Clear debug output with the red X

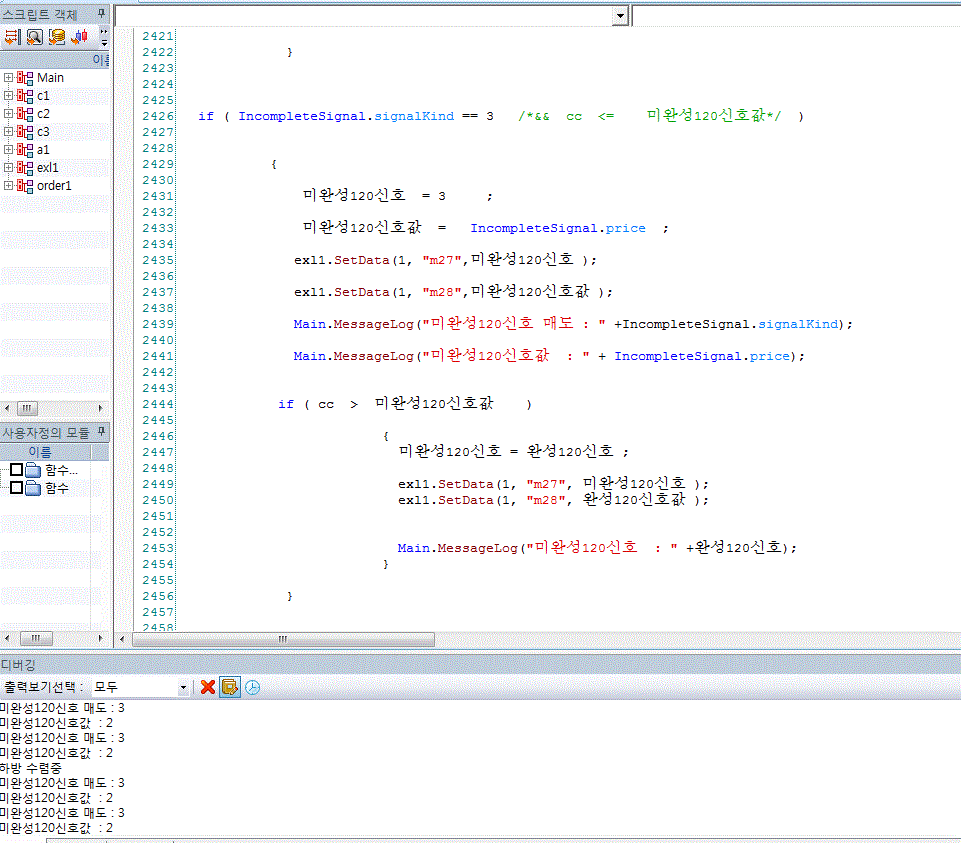tap(208, 687)
